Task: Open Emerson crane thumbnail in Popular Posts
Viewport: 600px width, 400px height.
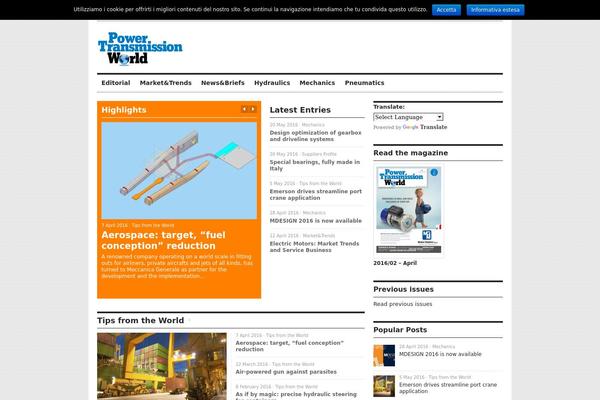Action: (384, 386)
